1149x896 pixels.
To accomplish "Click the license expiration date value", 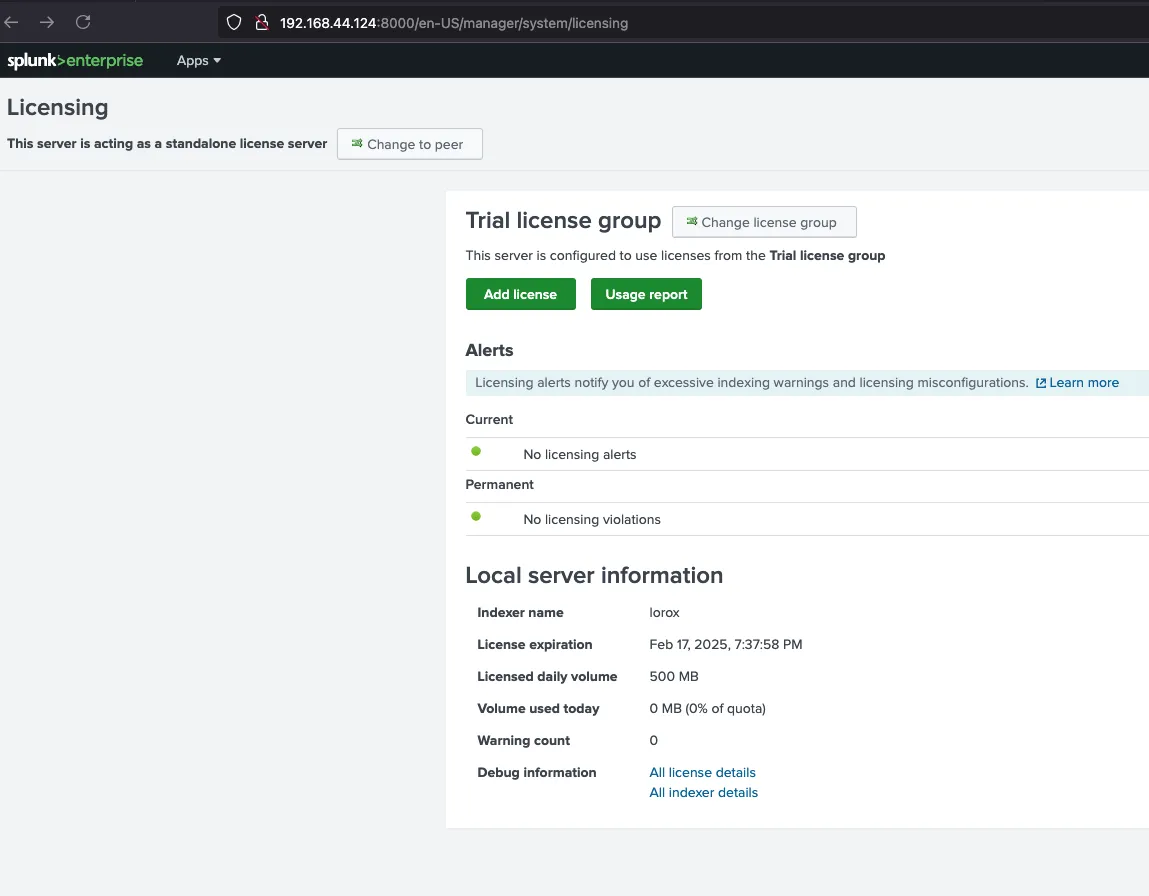I will pyautogui.click(x=725, y=644).
